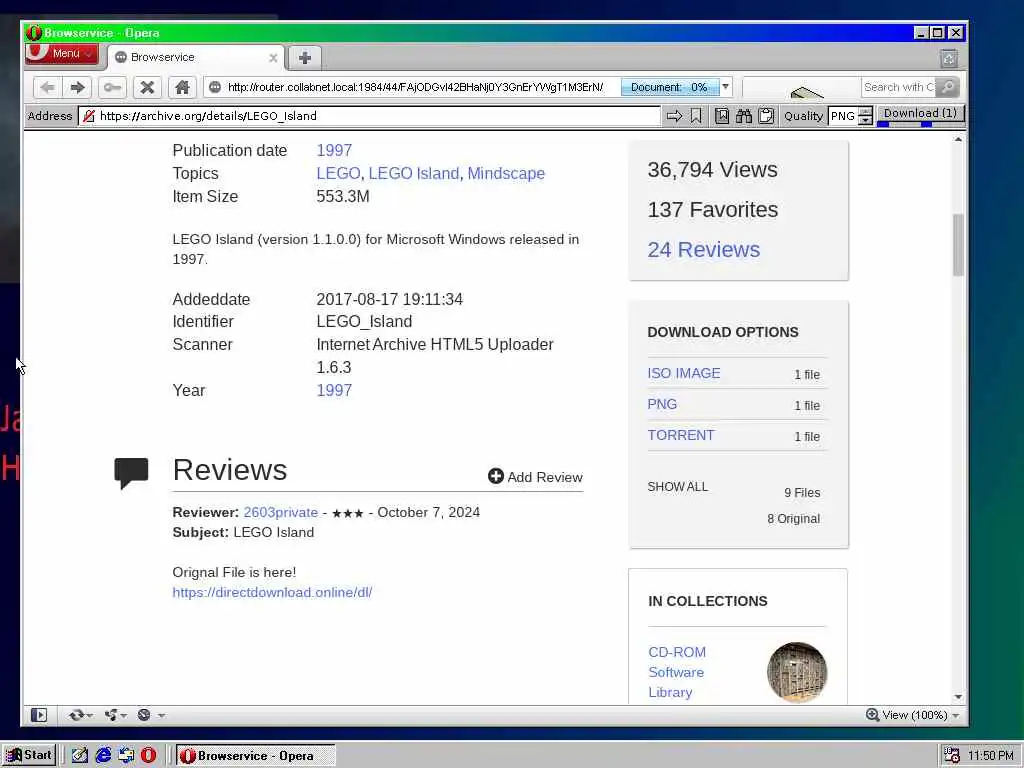This screenshot has width=1024, height=768.
Task: Click the bookmark ribbon icon
Action: (x=696, y=116)
